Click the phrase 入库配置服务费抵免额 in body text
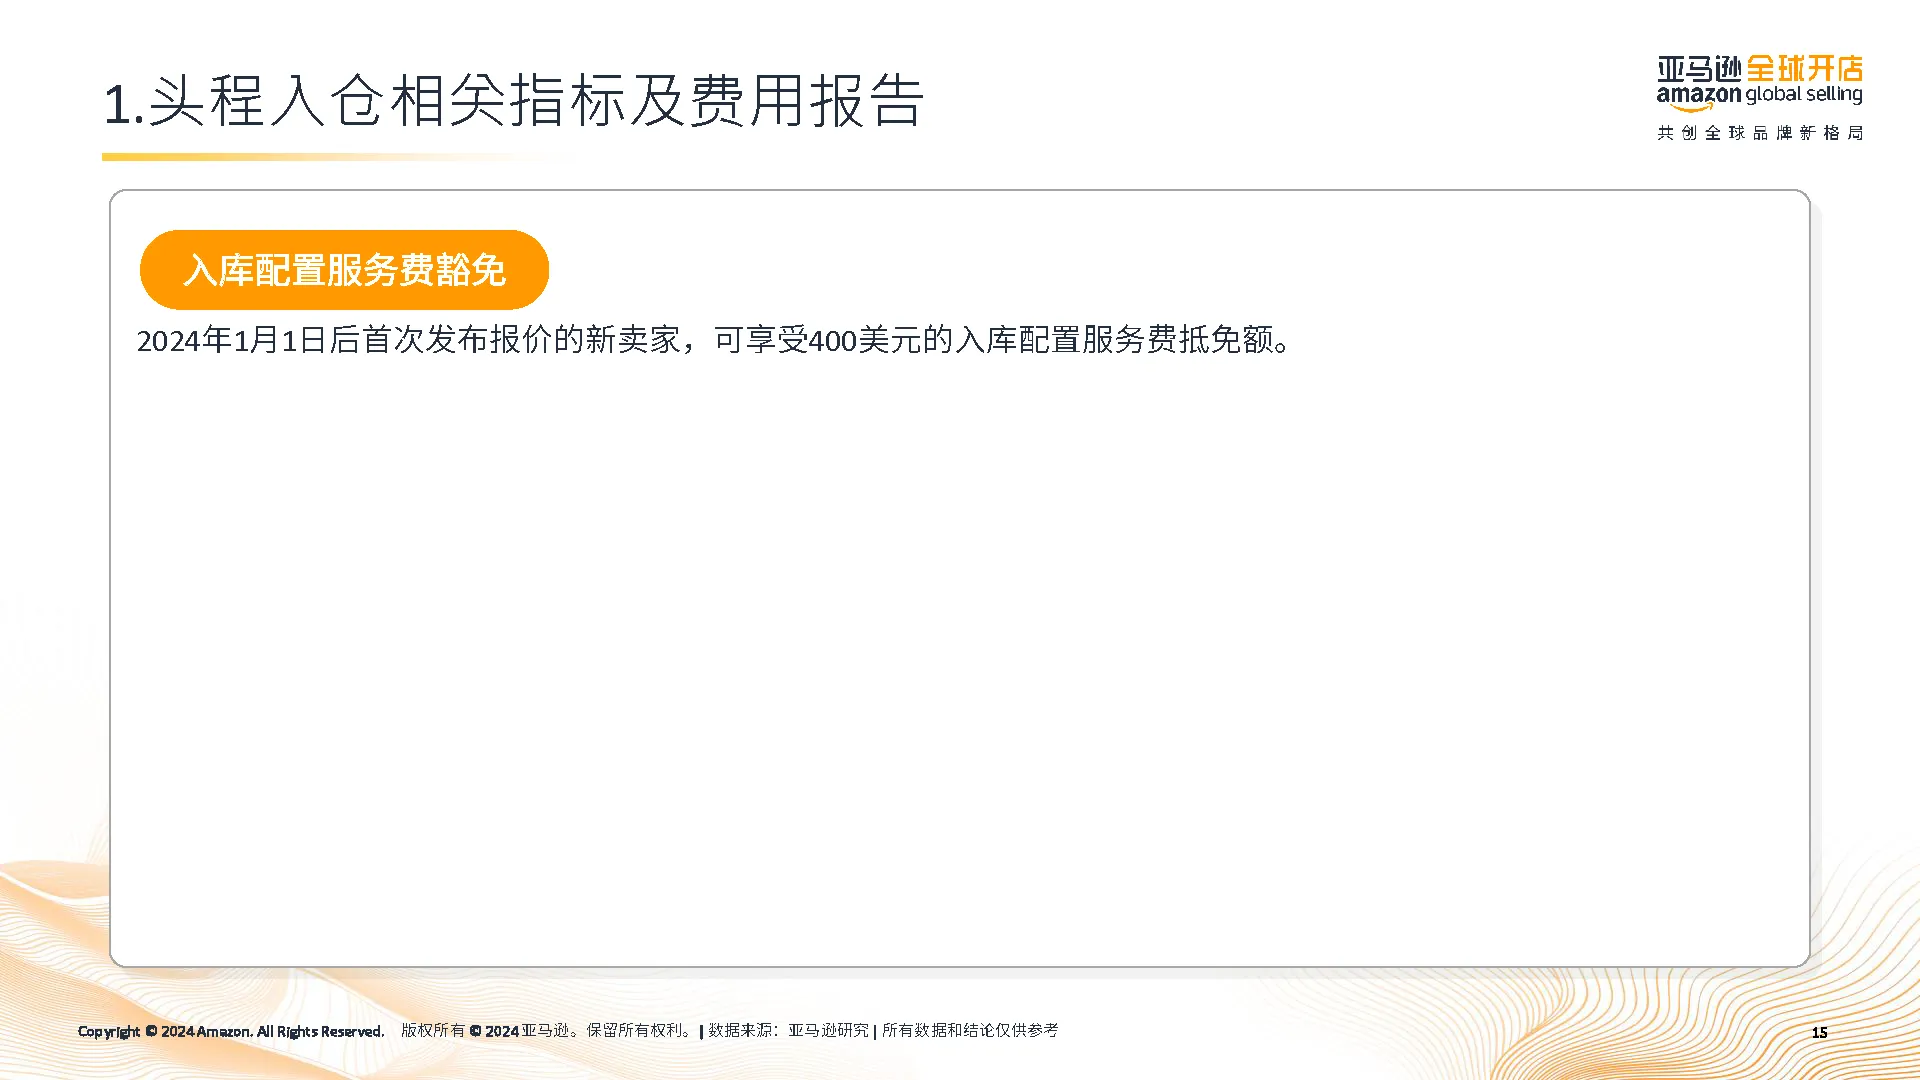Screen dimensions: 1920x1080 pyautogui.click(x=1113, y=341)
